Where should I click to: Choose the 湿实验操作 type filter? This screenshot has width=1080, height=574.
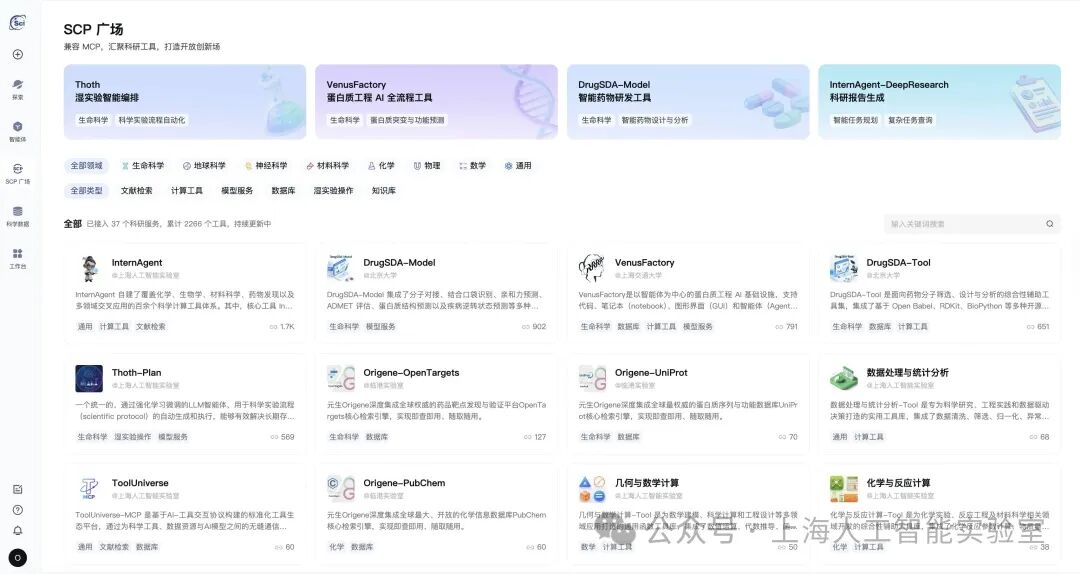333,191
